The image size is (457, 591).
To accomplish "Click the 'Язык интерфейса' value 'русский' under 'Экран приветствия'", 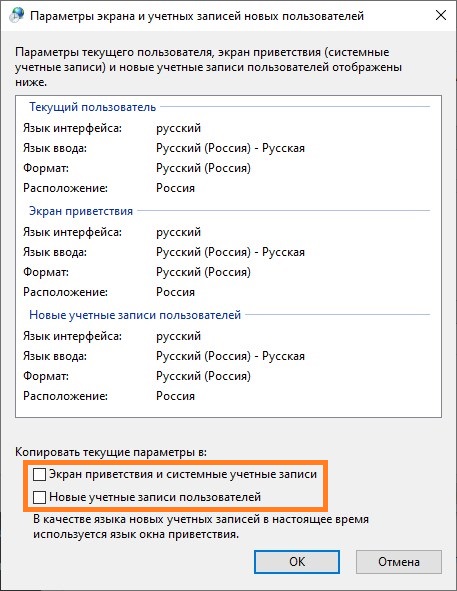I will [178, 232].
